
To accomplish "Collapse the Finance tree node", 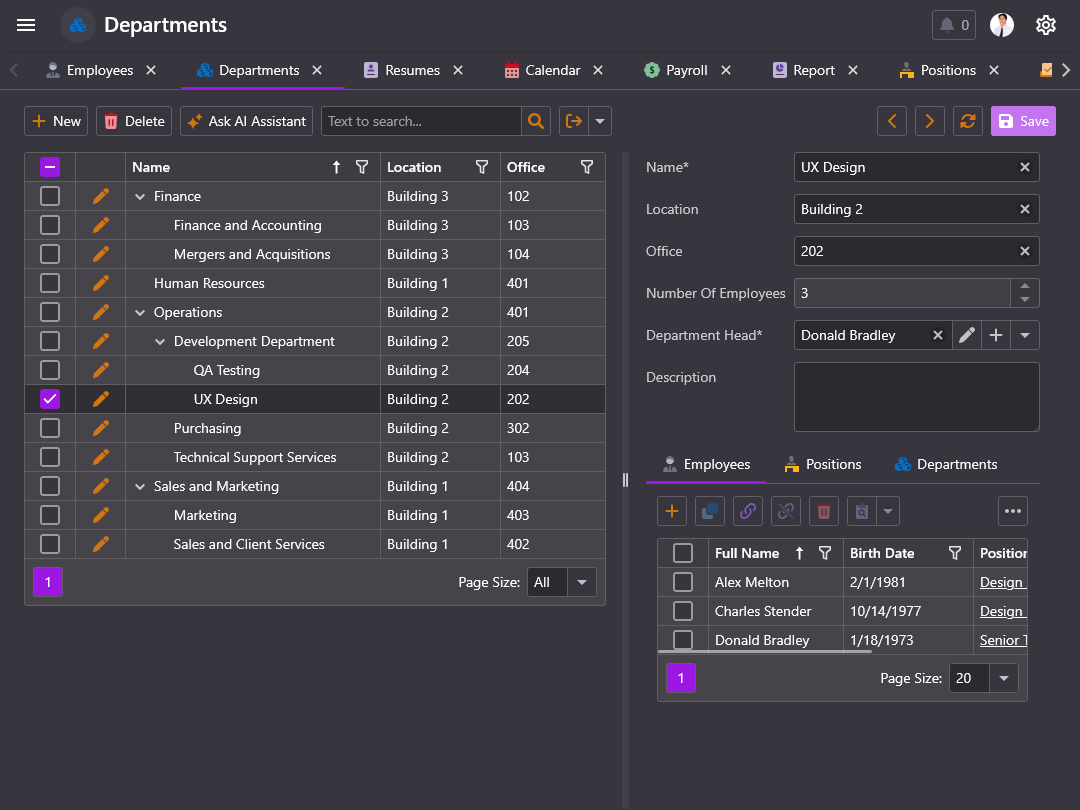I will (140, 197).
